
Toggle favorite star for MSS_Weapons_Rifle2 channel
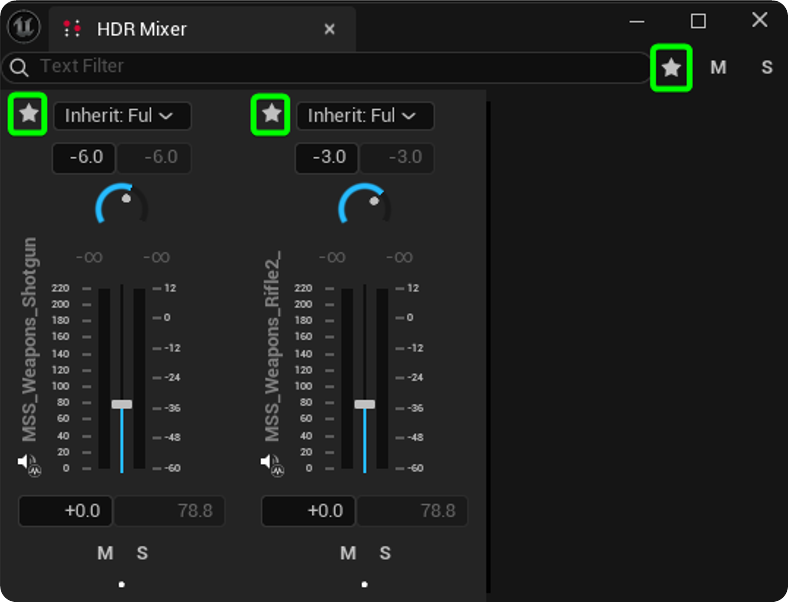(x=271, y=114)
